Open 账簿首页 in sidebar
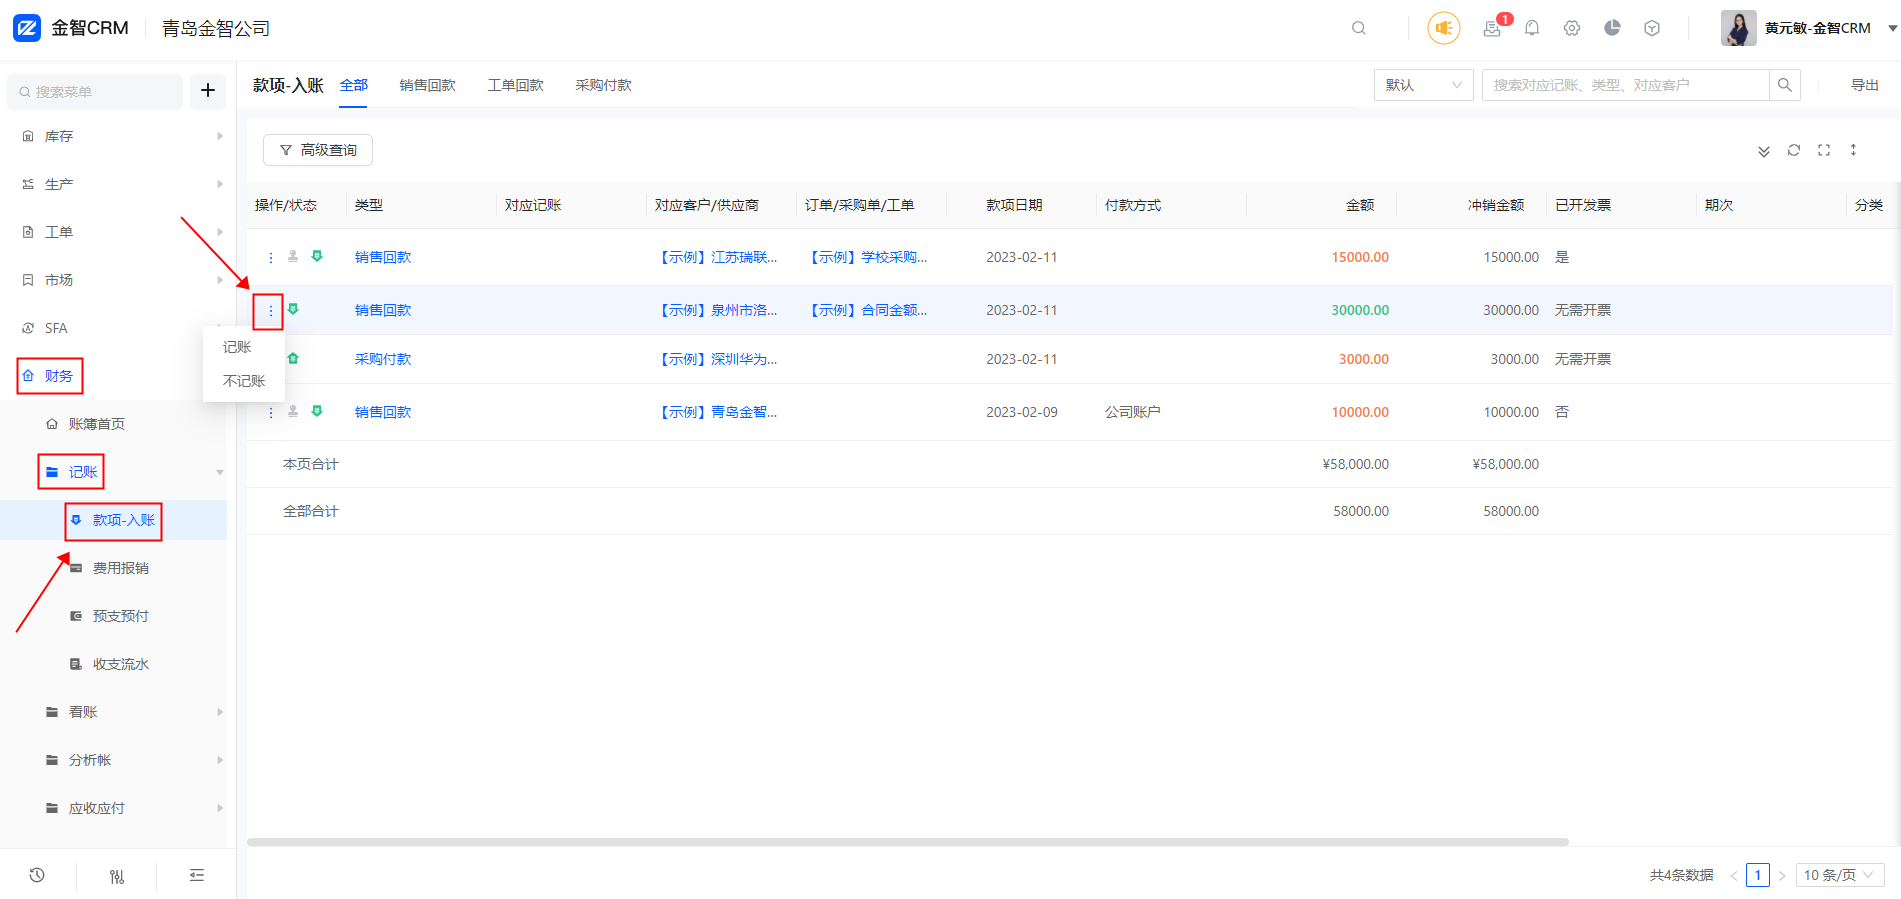 coord(96,424)
